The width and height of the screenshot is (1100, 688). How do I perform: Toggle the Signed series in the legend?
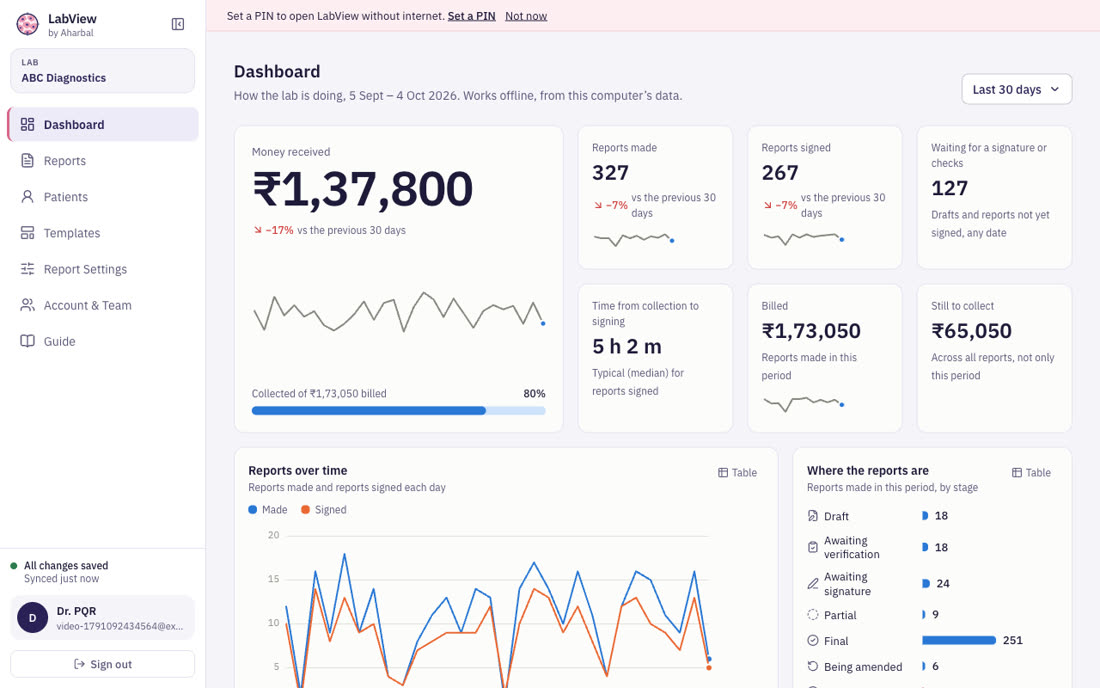tap(323, 510)
